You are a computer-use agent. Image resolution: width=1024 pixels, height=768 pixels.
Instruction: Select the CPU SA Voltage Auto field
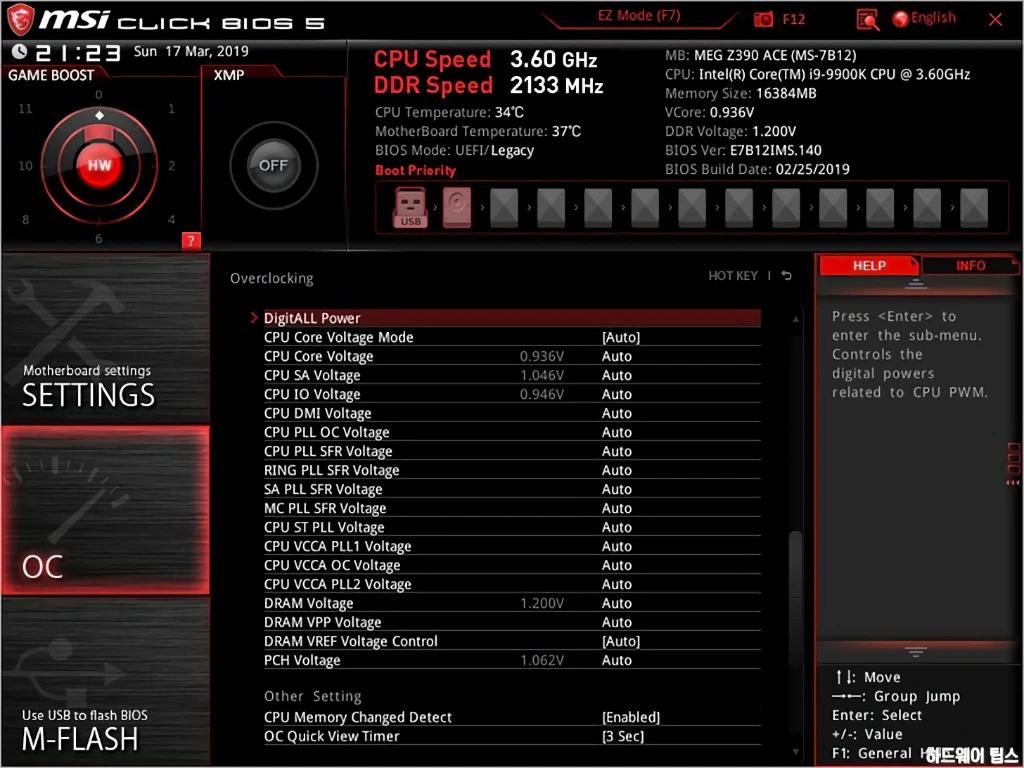[616, 376]
